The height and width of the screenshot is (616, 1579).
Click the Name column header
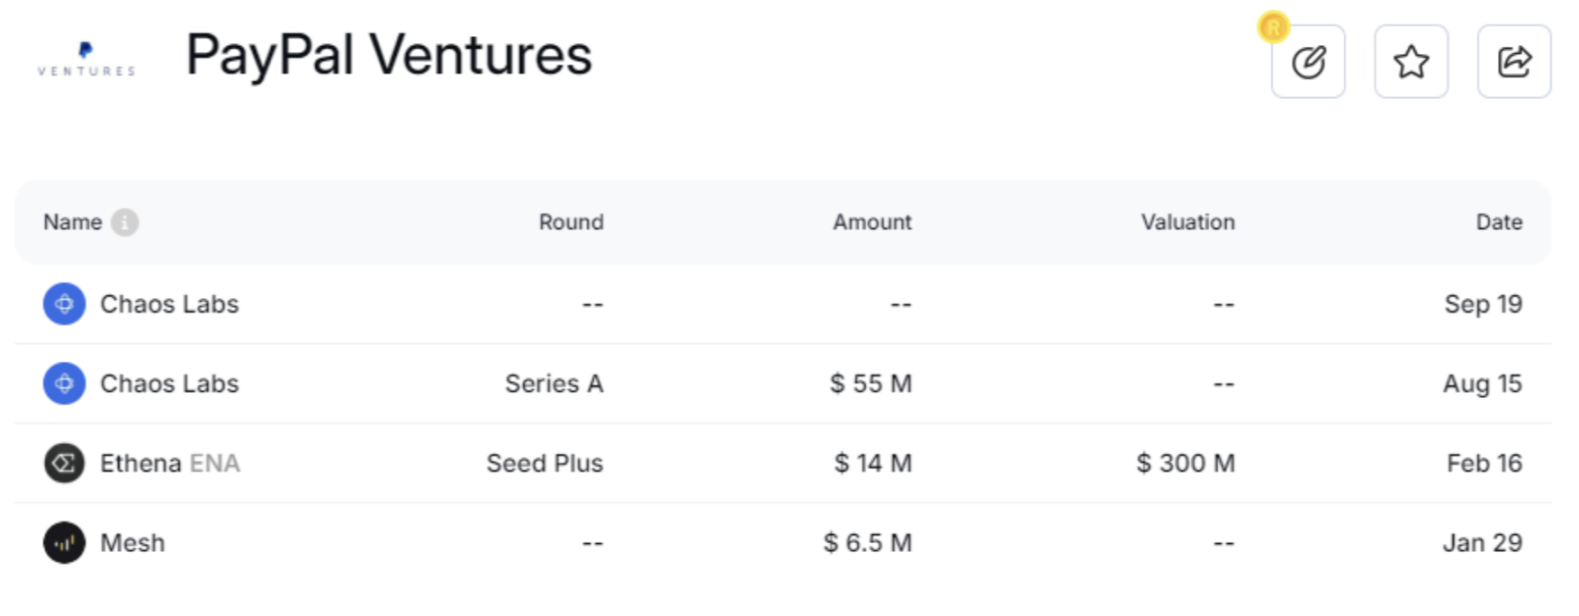coord(72,222)
